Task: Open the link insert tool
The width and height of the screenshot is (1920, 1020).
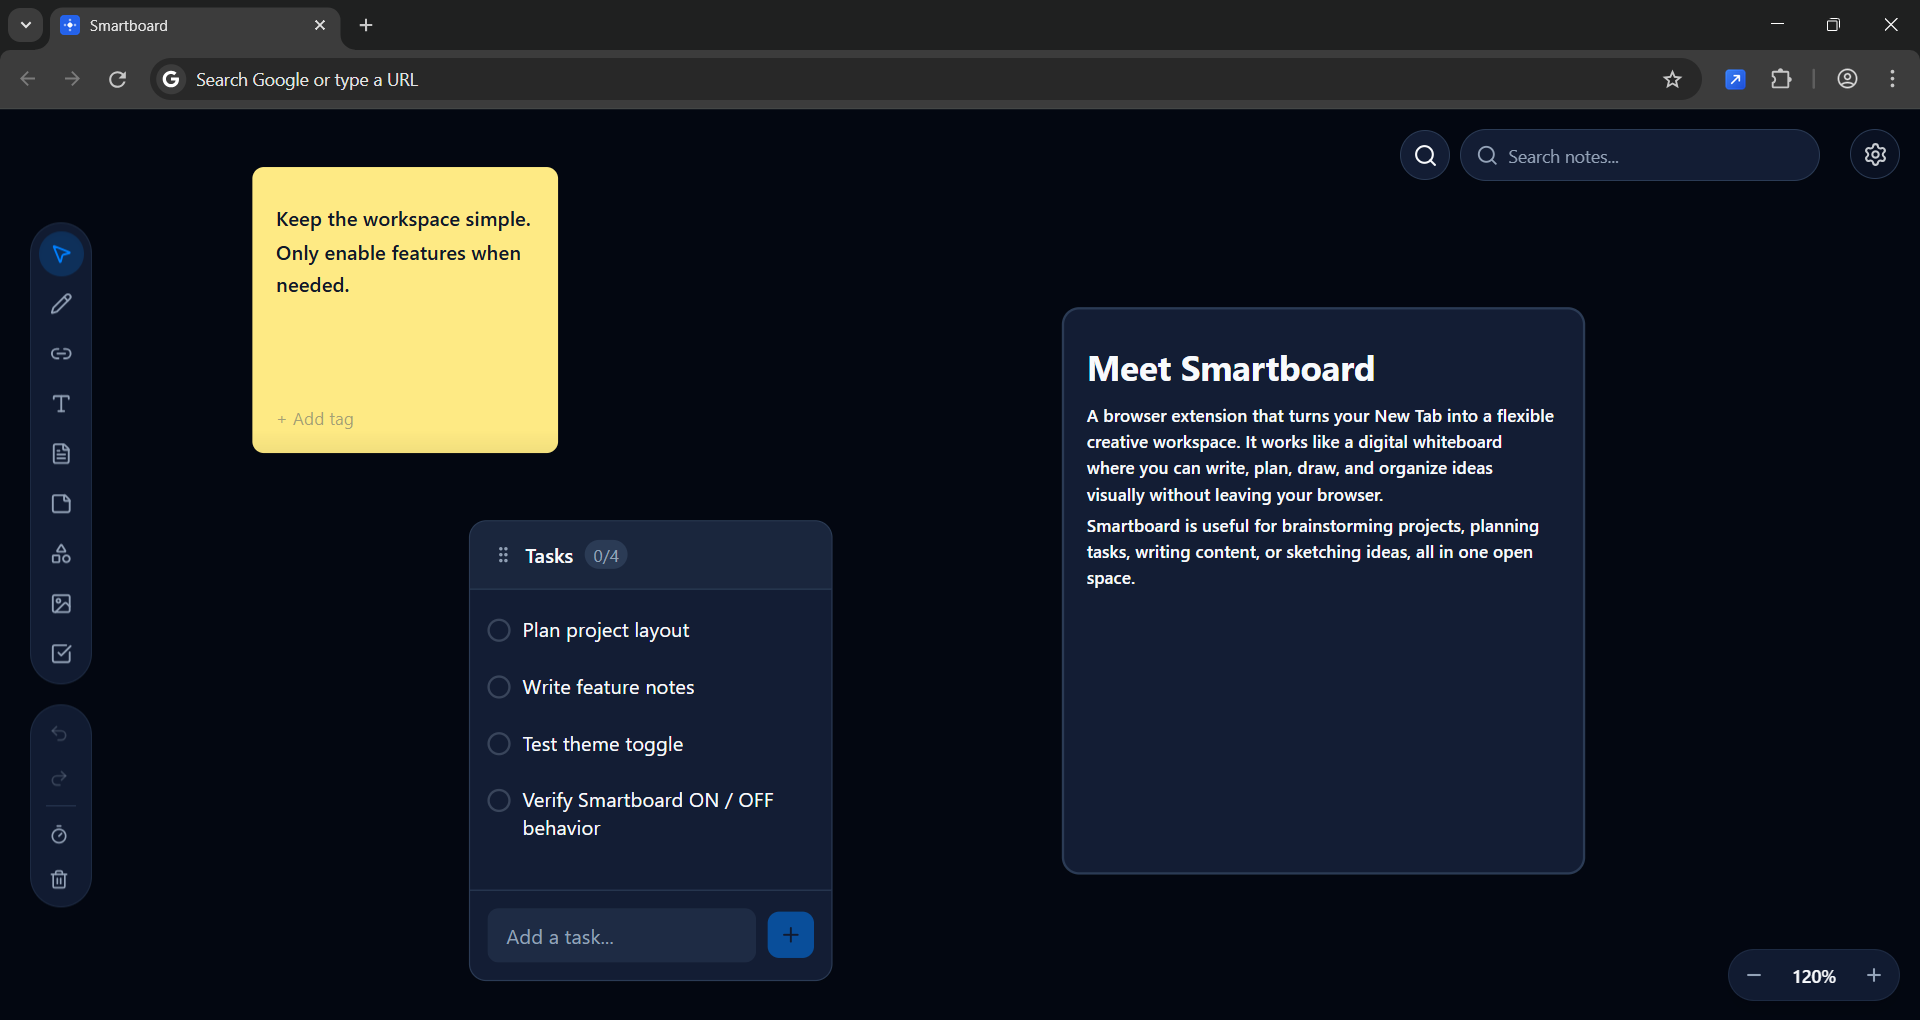Action: click(61, 353)
